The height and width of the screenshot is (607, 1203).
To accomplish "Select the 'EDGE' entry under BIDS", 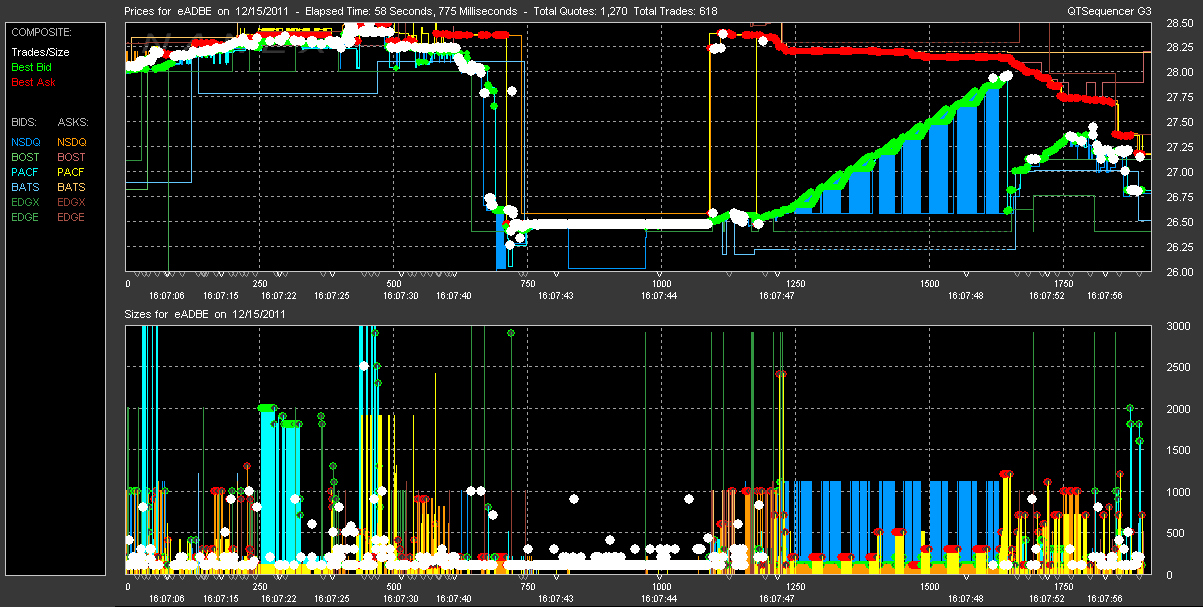I will click(26, 217).
